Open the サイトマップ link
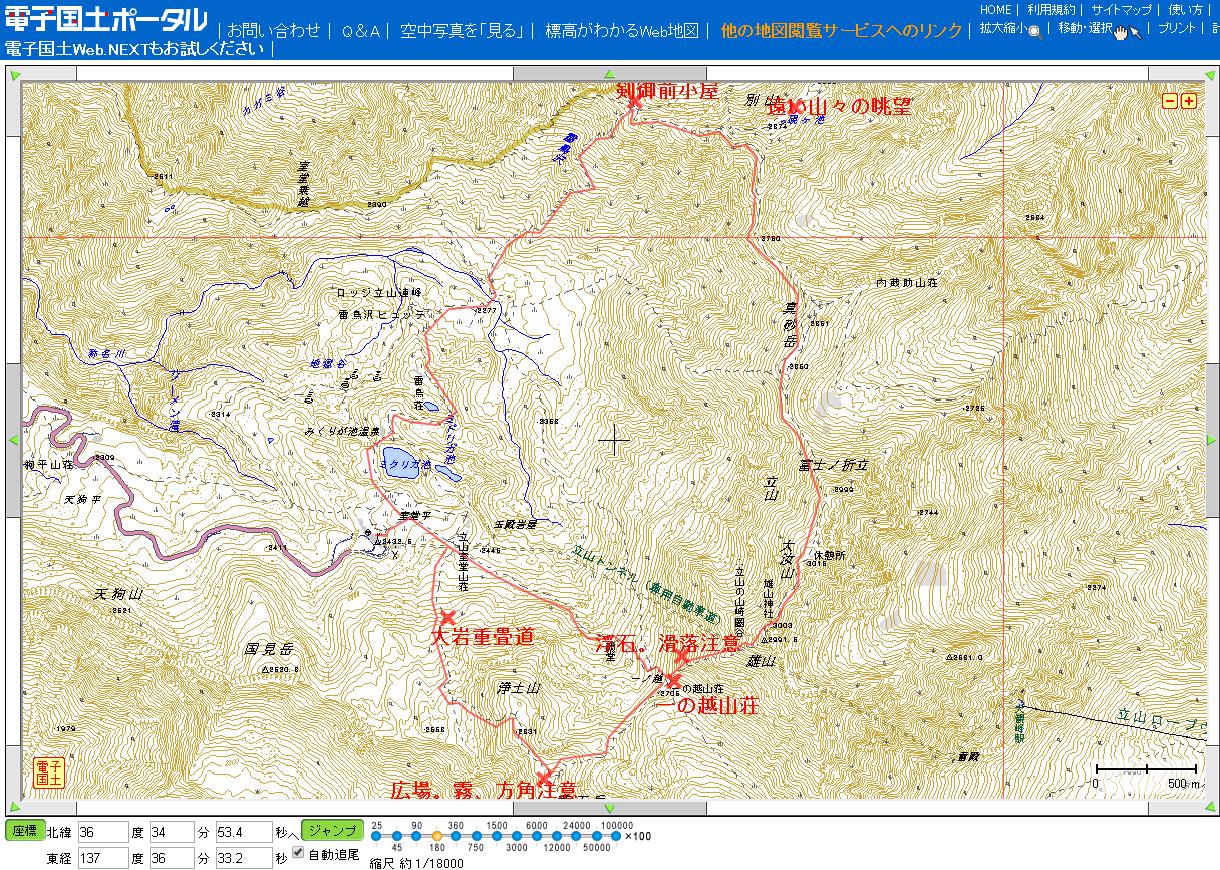 (x=1122, y=10)
